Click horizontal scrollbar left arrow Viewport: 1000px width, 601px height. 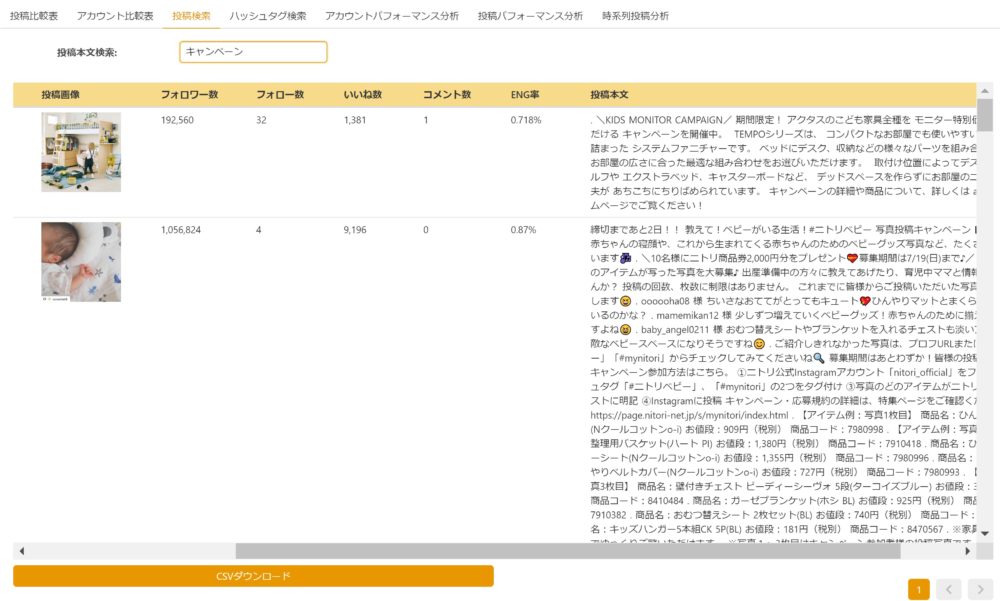22,551
